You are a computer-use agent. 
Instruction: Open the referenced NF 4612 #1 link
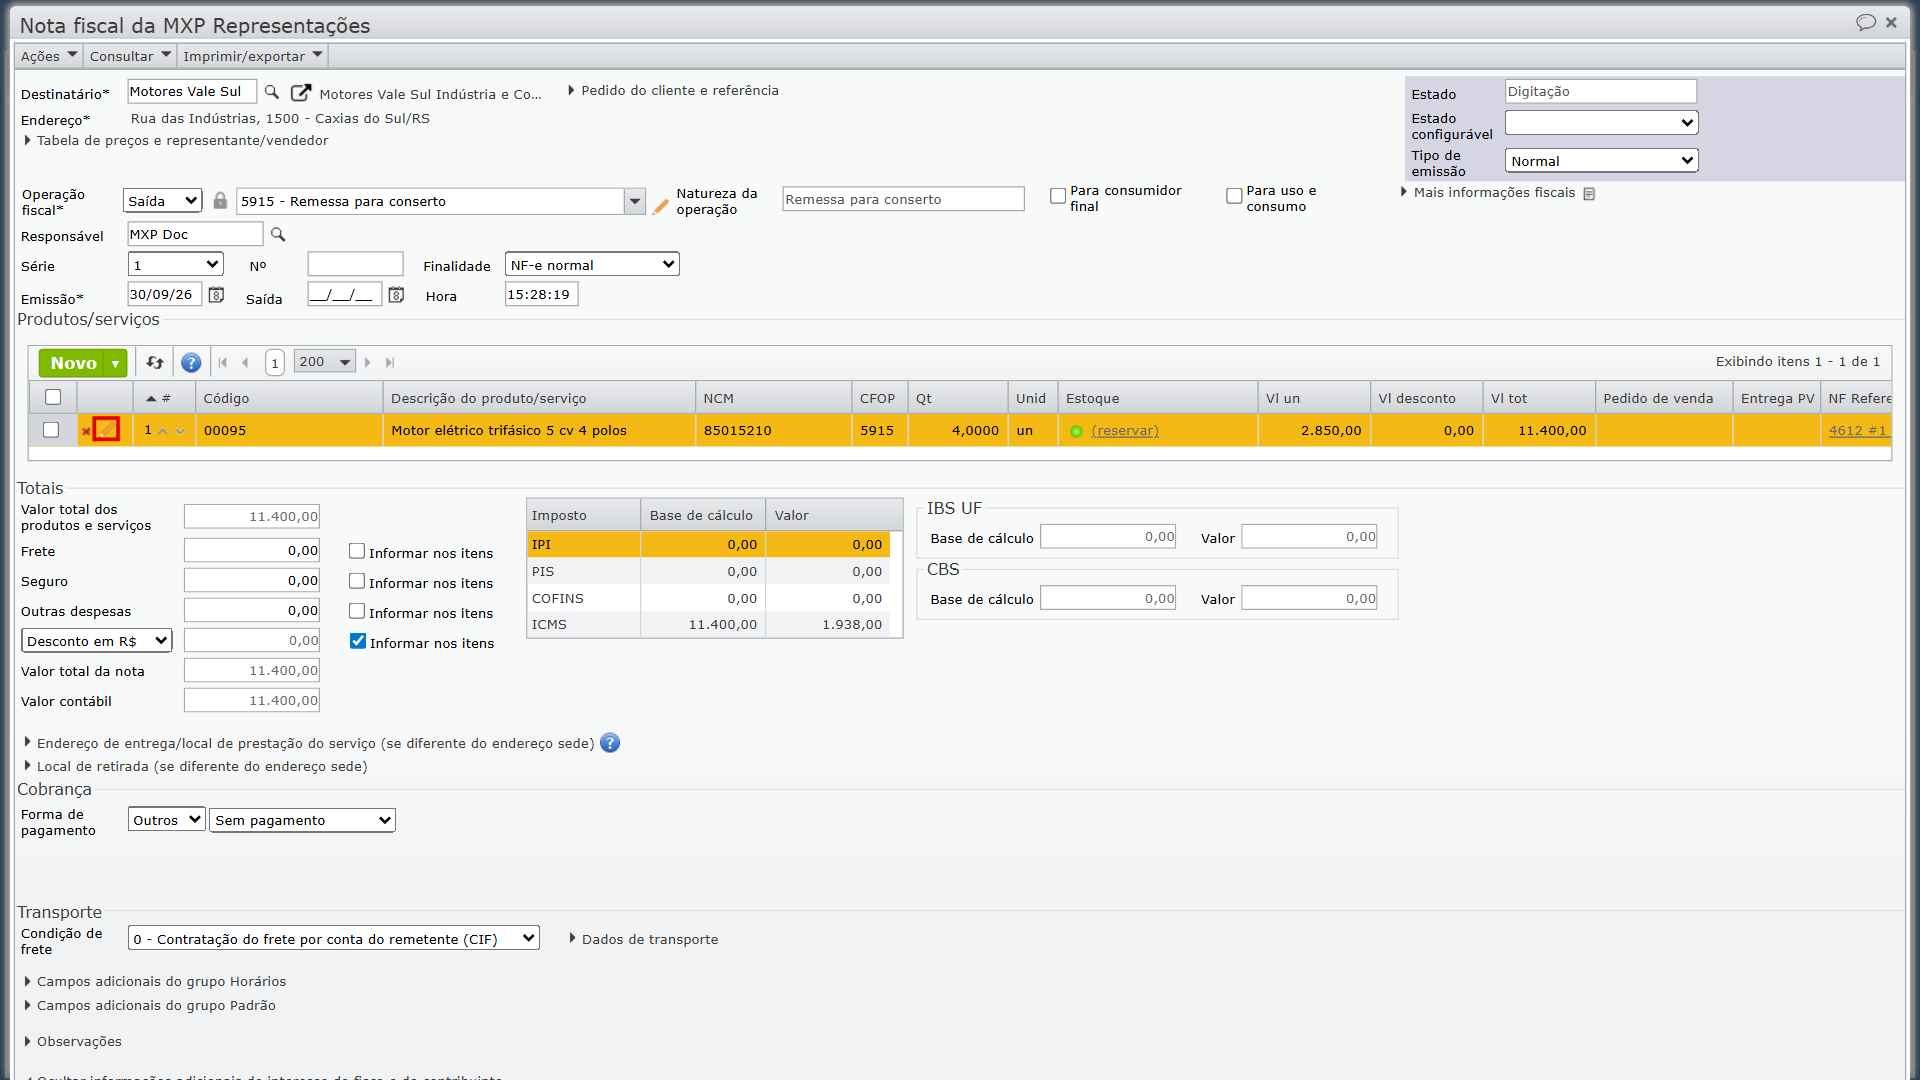(x=1857, y=431)
